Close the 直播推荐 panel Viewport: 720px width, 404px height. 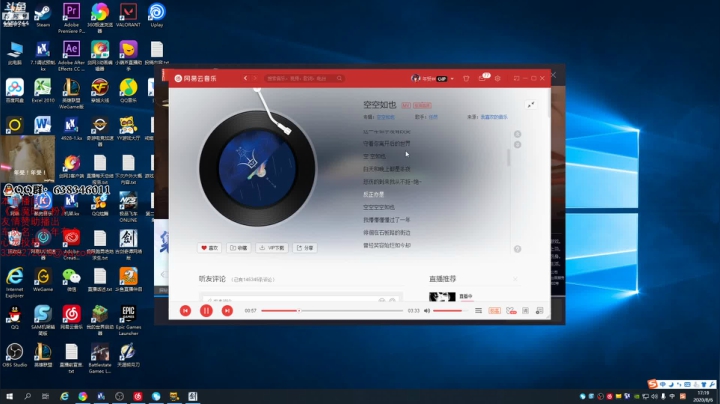coord(515,279)
